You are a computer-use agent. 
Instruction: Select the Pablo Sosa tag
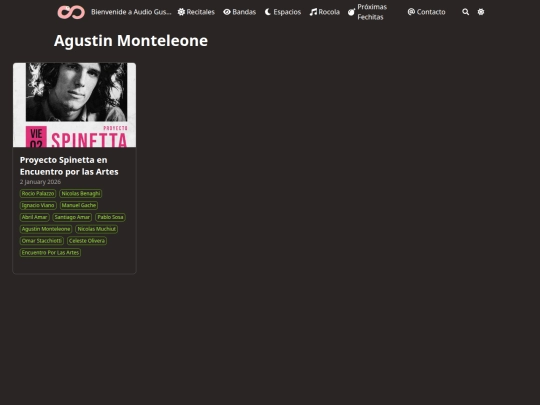(110, 217)
